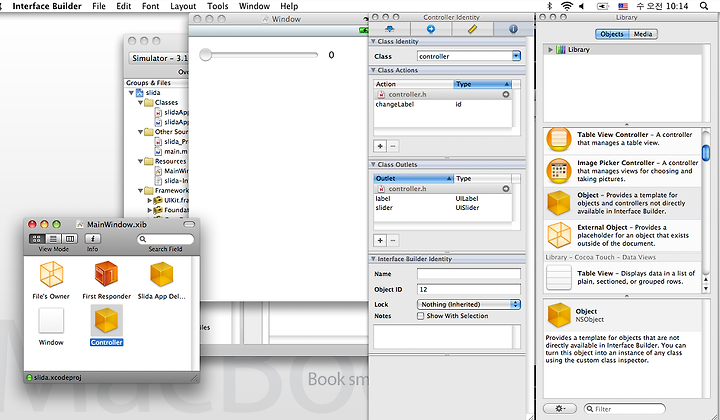The height and width of the screenshot is (420, 720).
Task: Add a new class action
Action: [380, 146]
